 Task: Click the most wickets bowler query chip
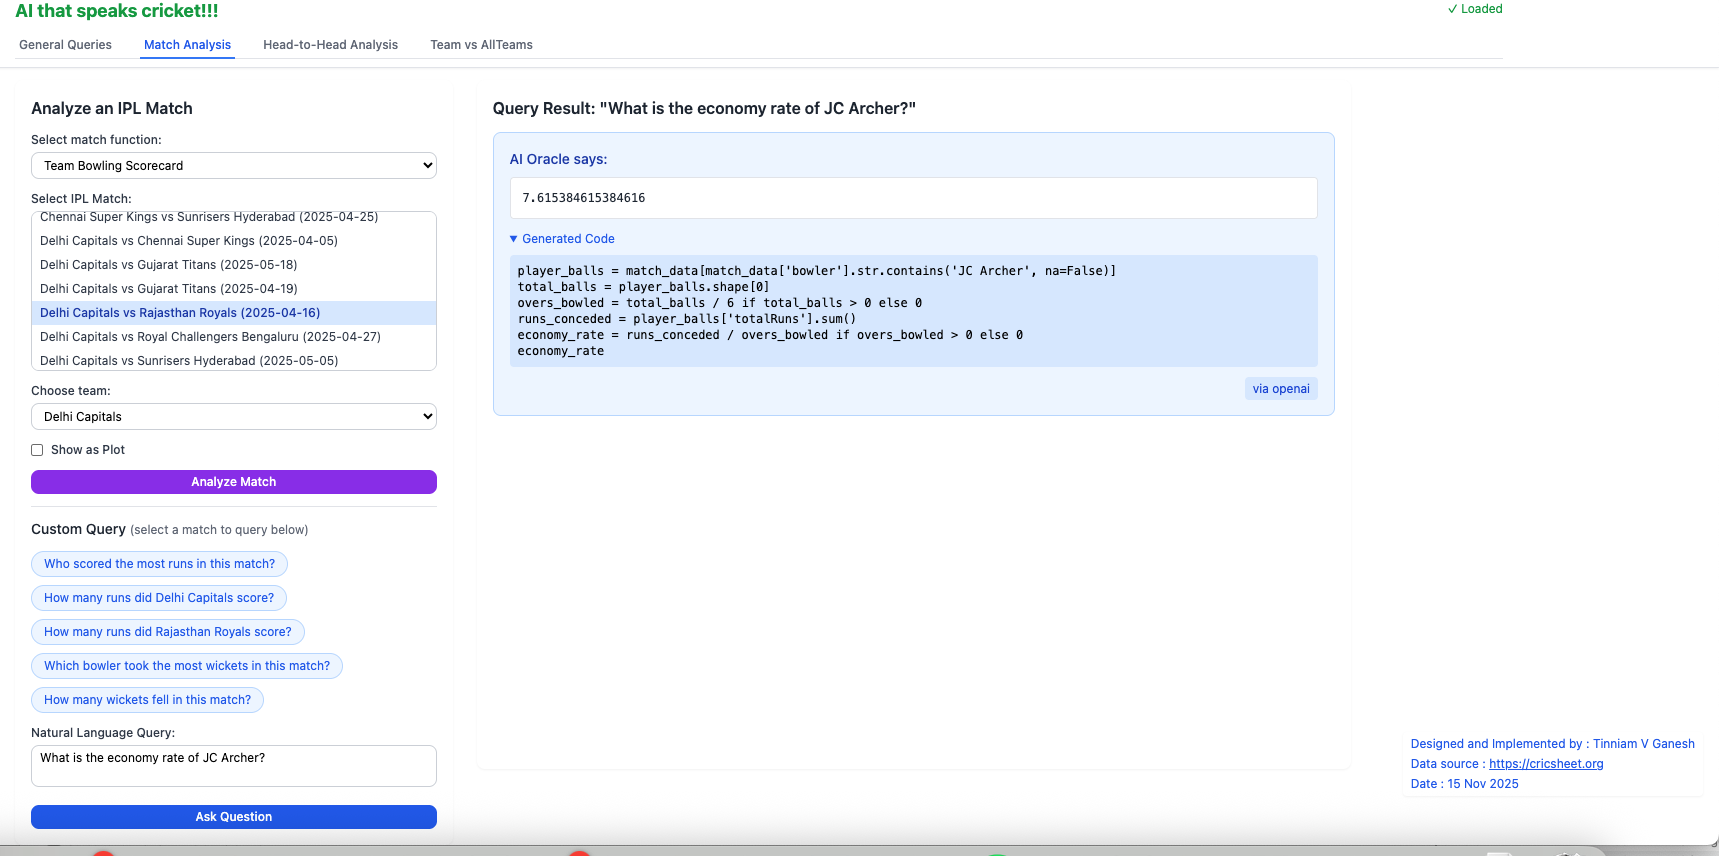187,666
